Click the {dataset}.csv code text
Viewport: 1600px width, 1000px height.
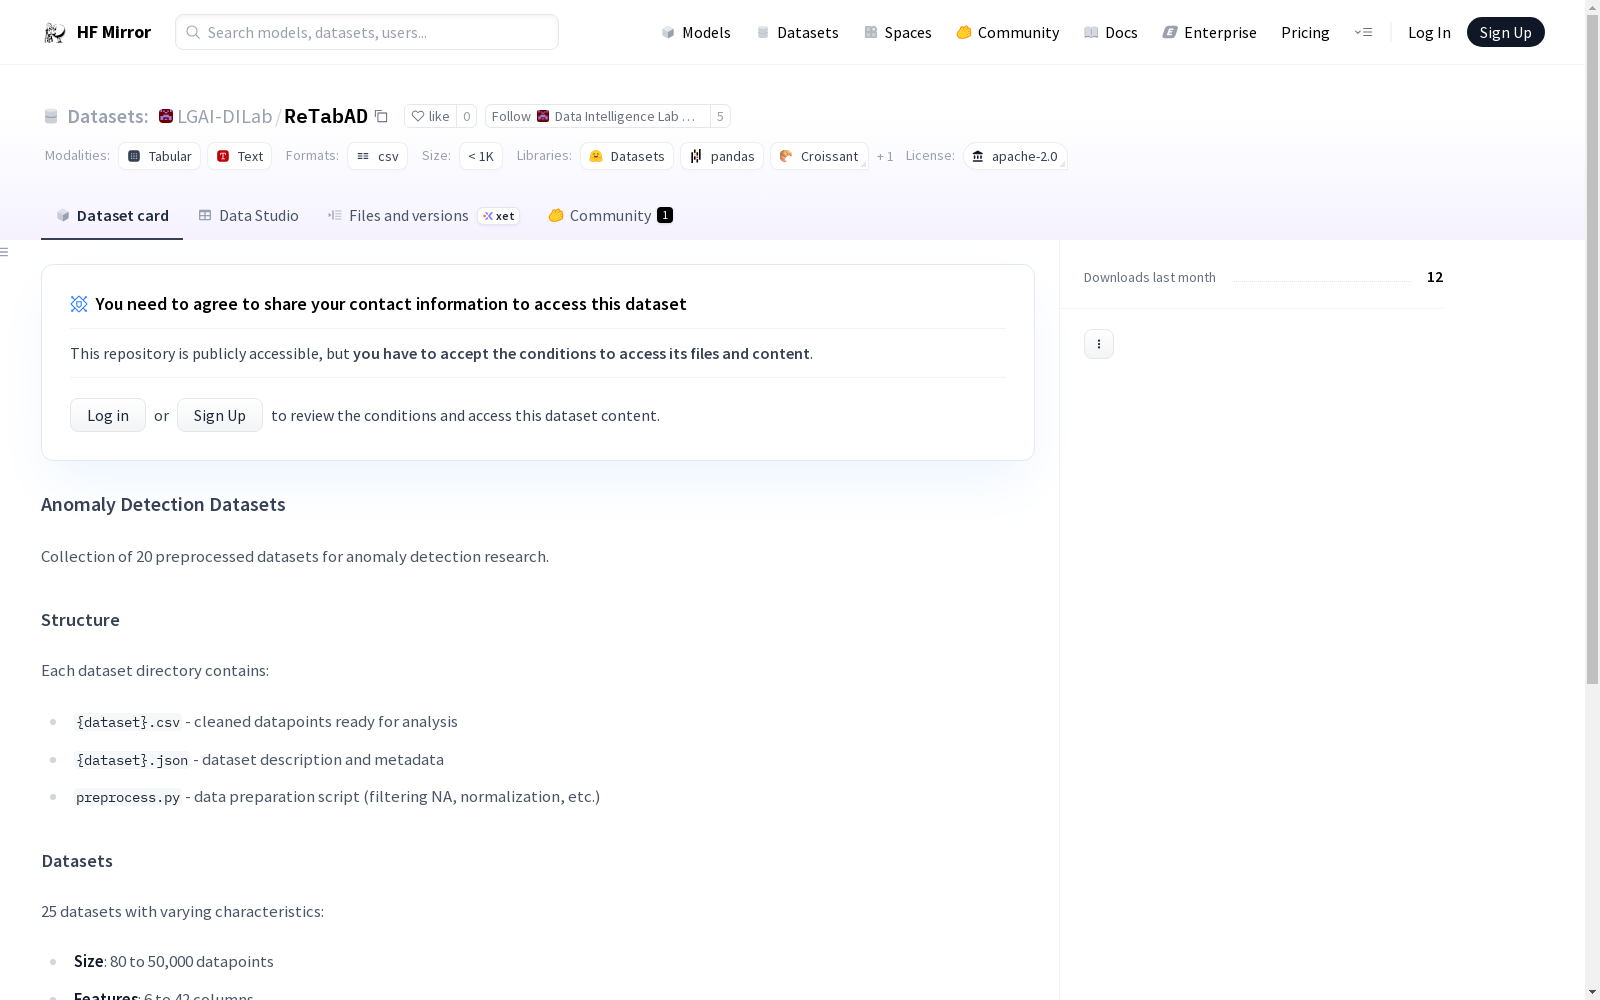coord(128,722)
